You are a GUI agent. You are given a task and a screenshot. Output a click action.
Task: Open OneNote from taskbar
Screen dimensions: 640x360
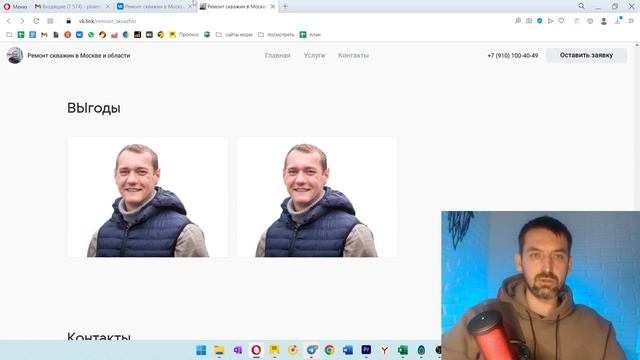[238, 350]
